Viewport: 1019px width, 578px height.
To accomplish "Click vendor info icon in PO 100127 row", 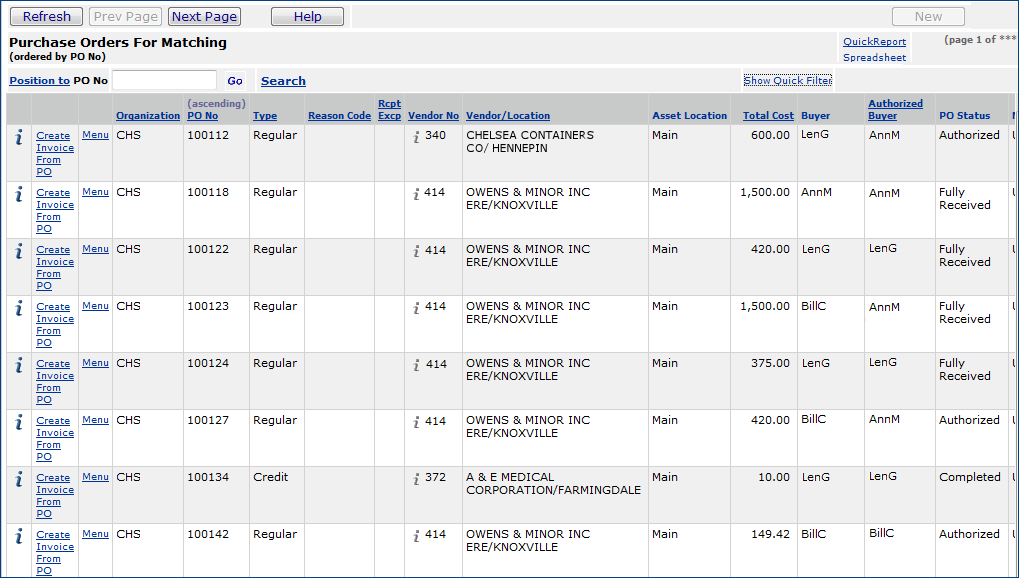I will tap(416, 422).
